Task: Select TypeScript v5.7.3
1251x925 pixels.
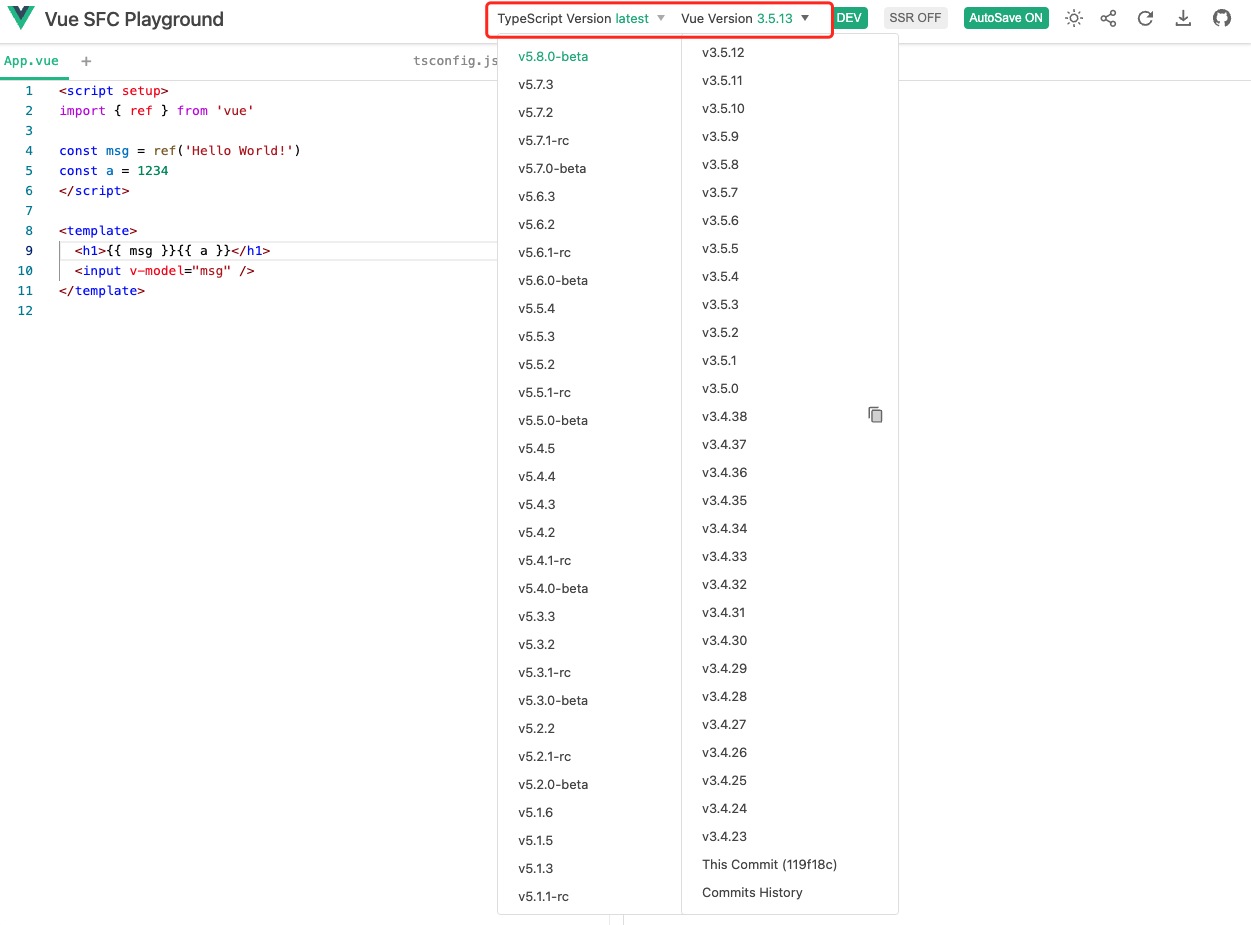Action: click(536, 85)
